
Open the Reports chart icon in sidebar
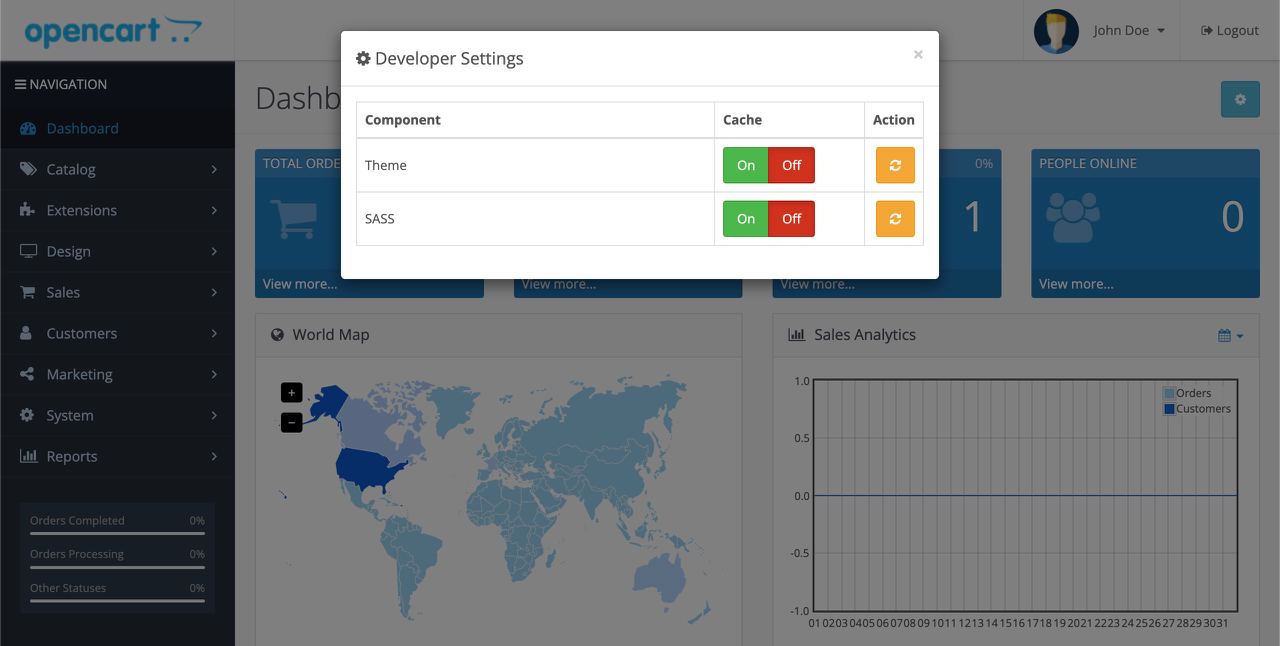tap(27, 456)
